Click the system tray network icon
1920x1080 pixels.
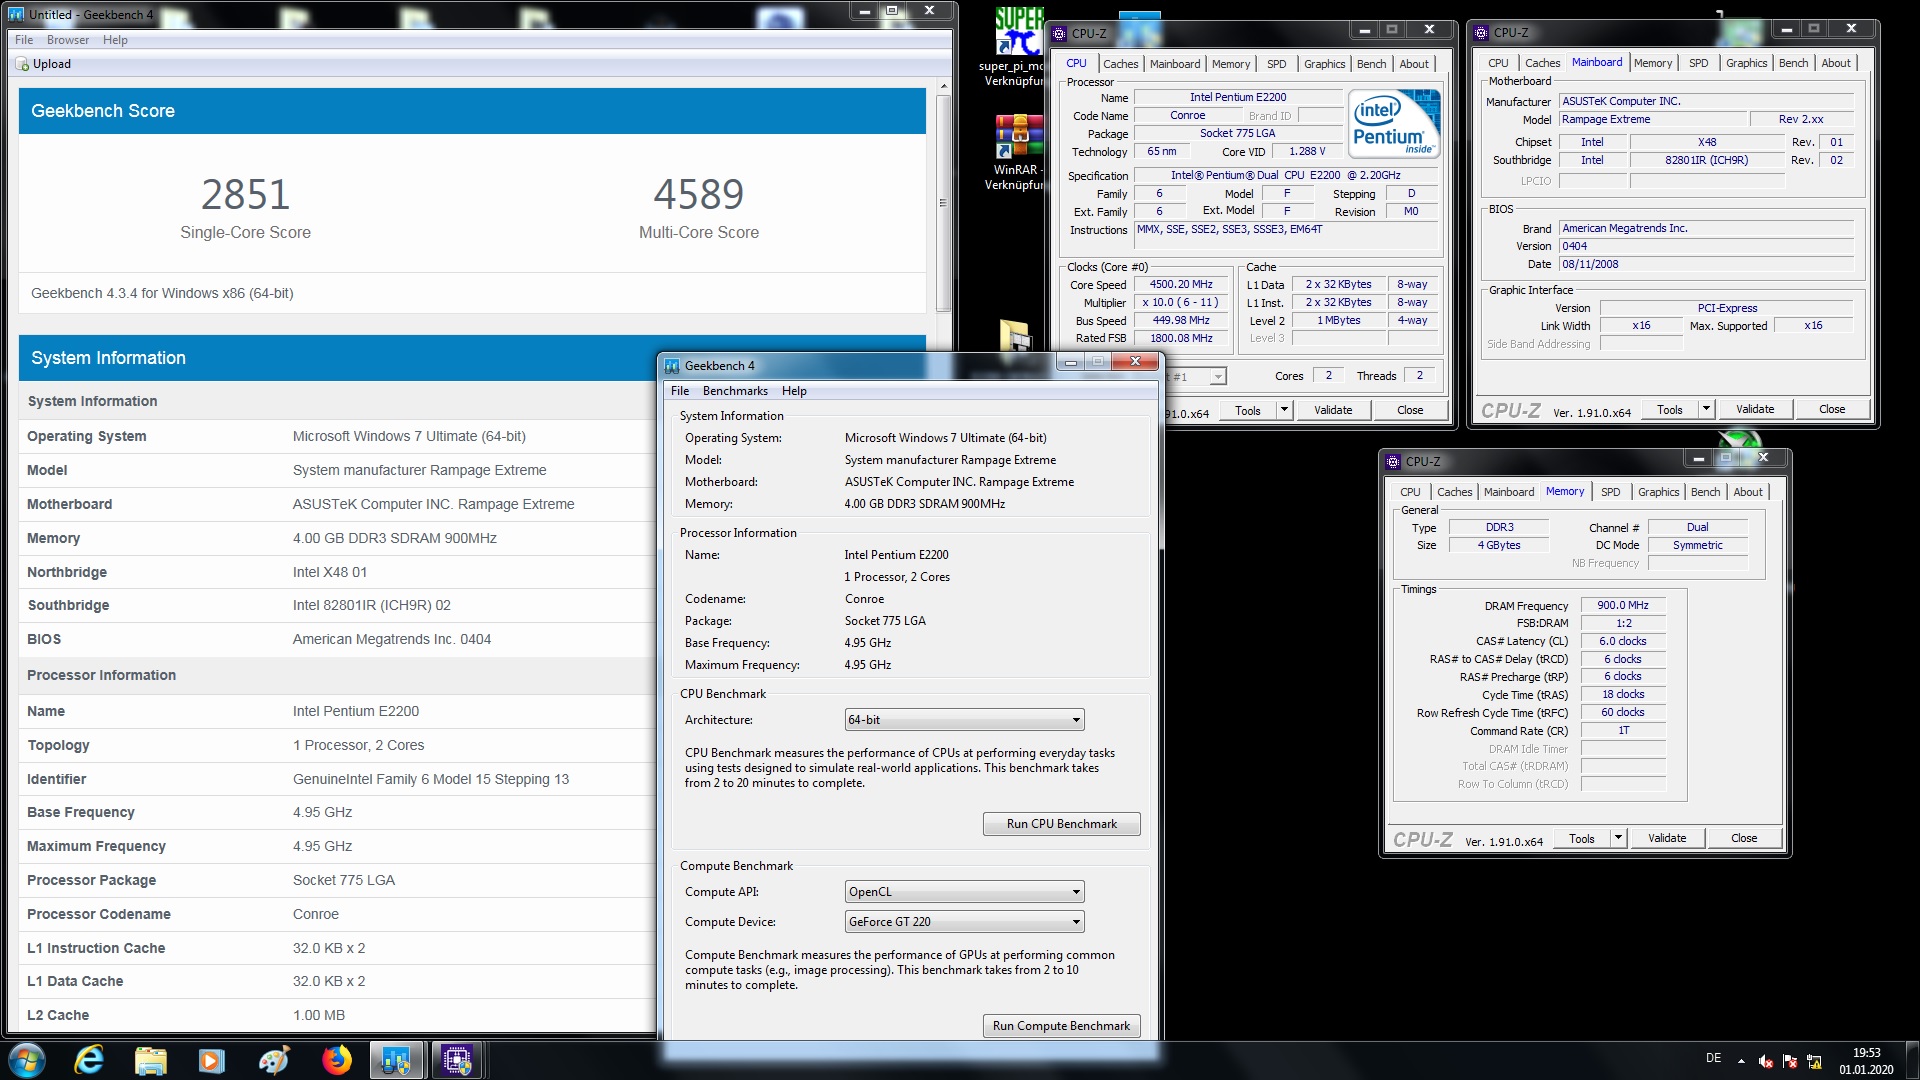point(1814,1061)
